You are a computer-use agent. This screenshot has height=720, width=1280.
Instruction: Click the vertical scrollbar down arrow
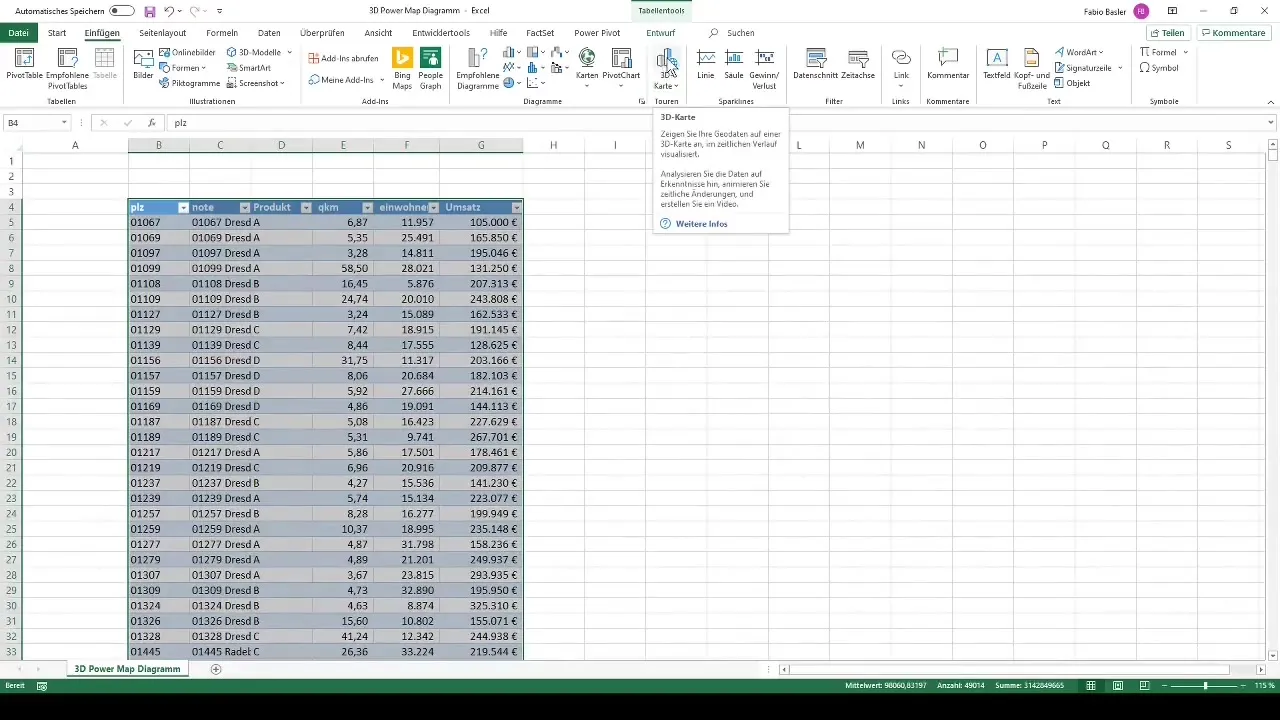tap(1273, 655)
